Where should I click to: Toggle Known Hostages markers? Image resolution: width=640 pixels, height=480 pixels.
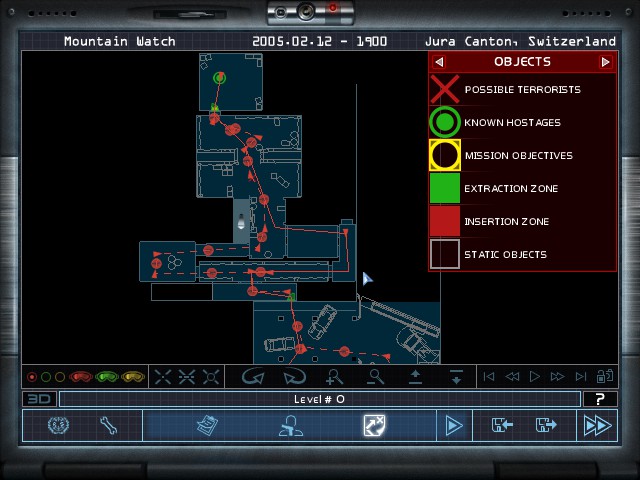tap(444, 123)
